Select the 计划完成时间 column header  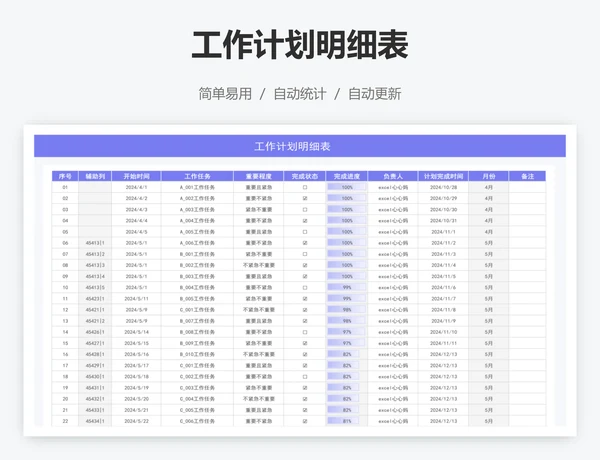pyautogui.click(x=443, y=176)
